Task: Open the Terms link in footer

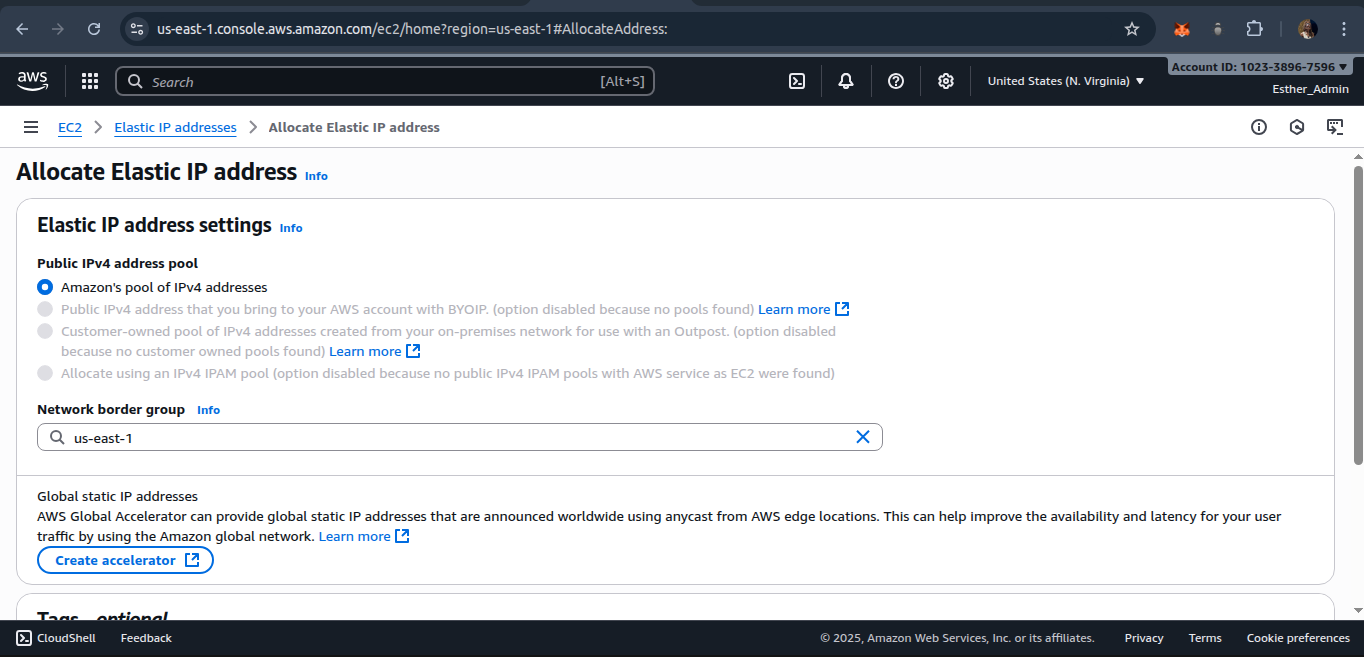Action: [x=1205, y=638]
